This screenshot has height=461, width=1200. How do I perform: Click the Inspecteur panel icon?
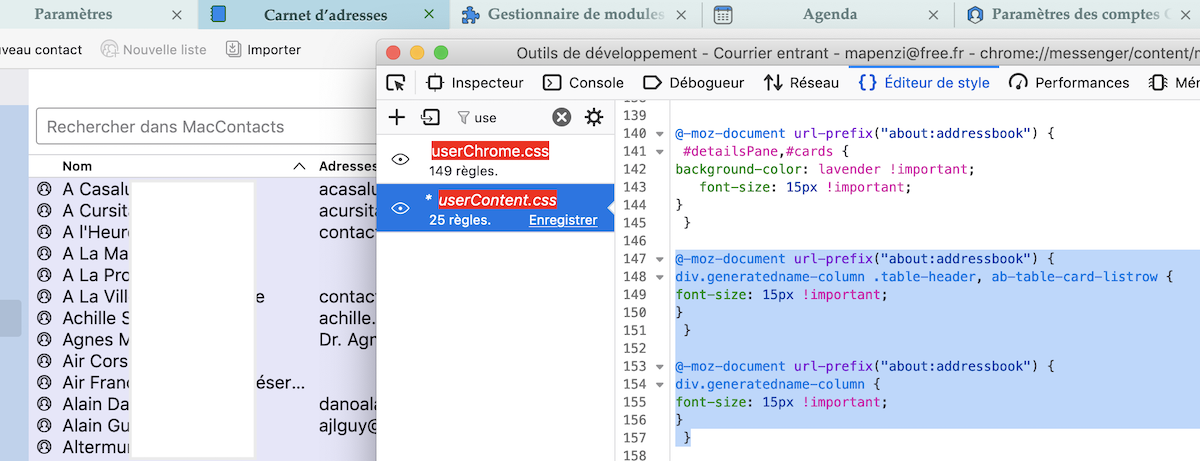[x=435, y=83]
